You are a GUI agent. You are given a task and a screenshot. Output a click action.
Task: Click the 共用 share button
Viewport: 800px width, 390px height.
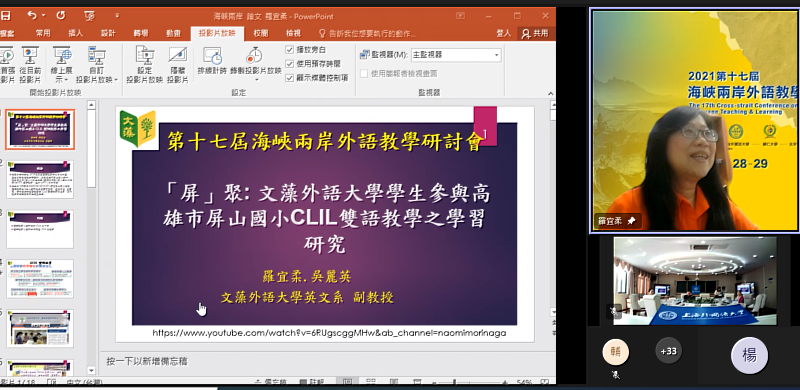535,33
